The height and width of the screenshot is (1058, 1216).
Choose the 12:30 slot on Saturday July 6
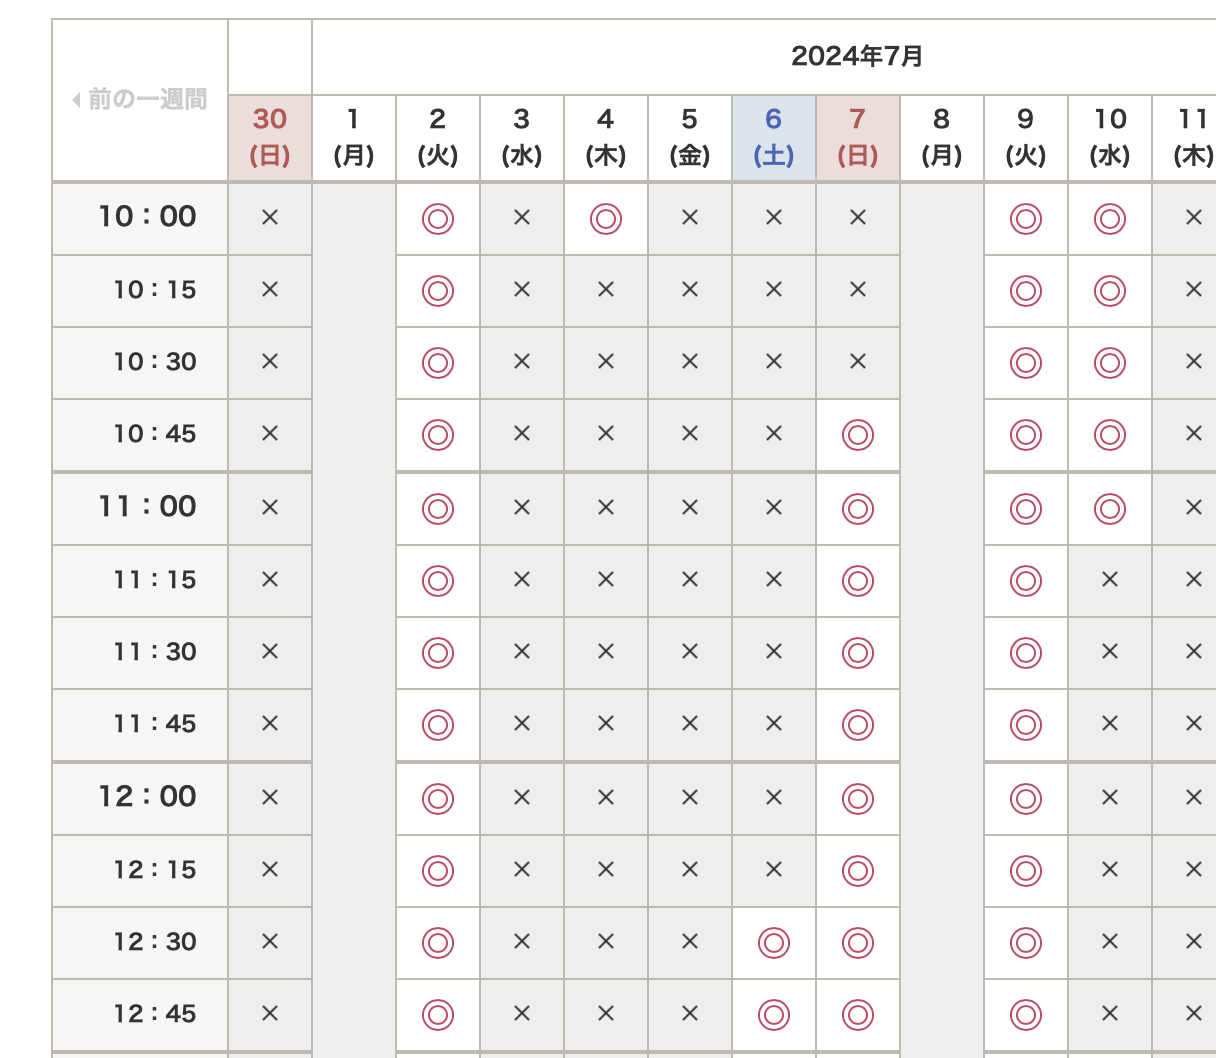(774, 942)
